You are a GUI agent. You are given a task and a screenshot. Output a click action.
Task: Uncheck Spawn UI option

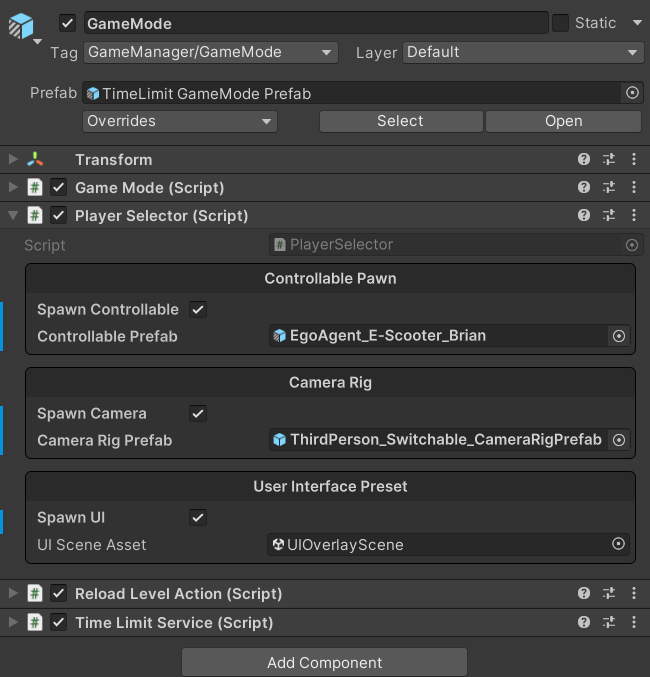[x=198, y=518]
